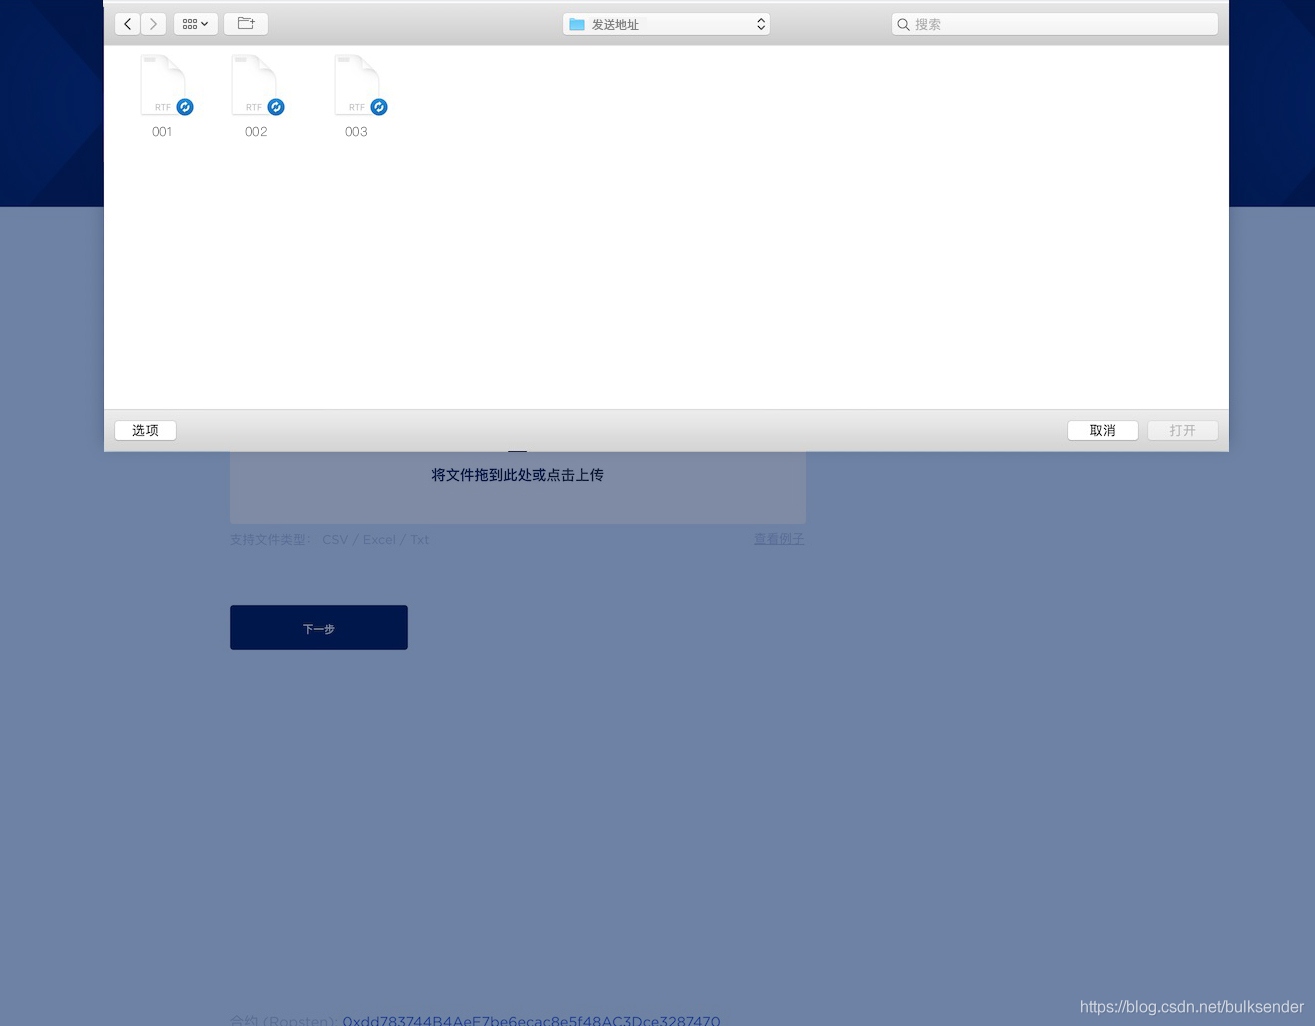Proceed with the 下一步 button
The image size is (1315, 1026).
(319, 628)
